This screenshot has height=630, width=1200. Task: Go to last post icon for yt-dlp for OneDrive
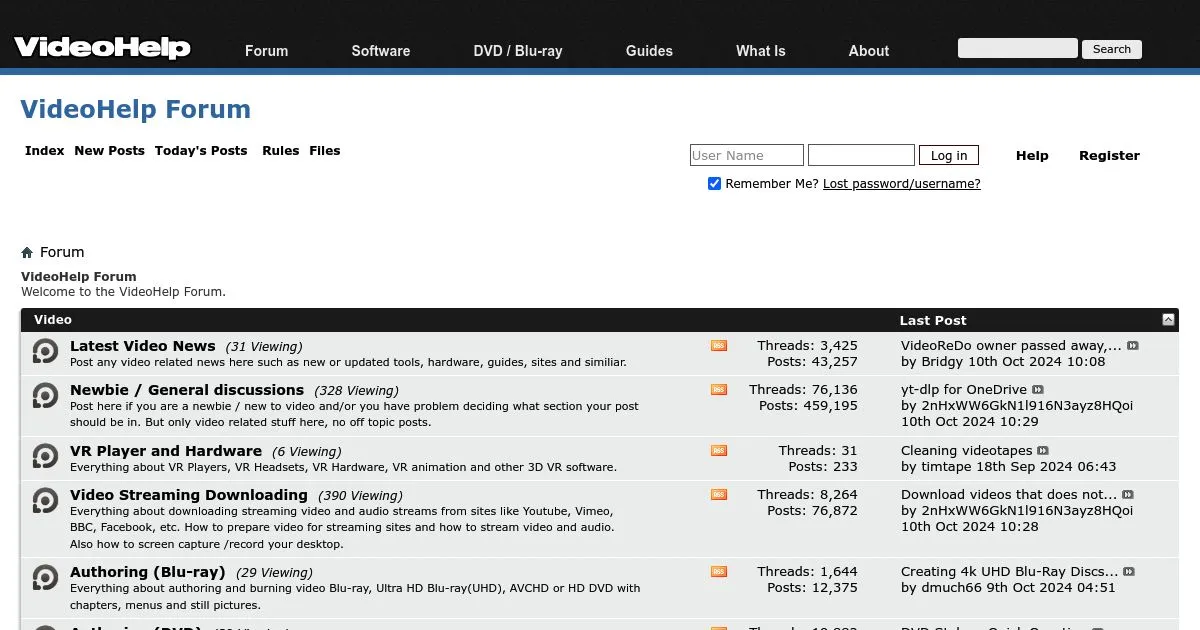click(x=1038, y=390)
